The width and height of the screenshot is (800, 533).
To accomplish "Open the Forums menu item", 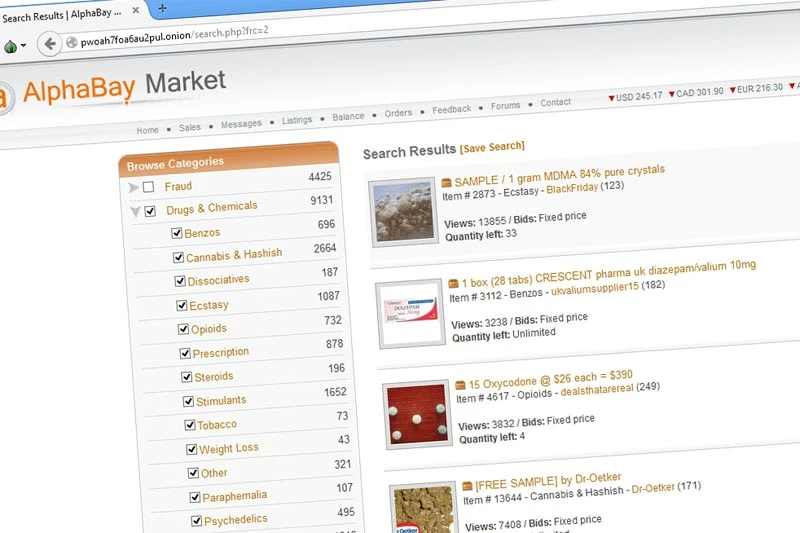I will [x=505, y=106].
